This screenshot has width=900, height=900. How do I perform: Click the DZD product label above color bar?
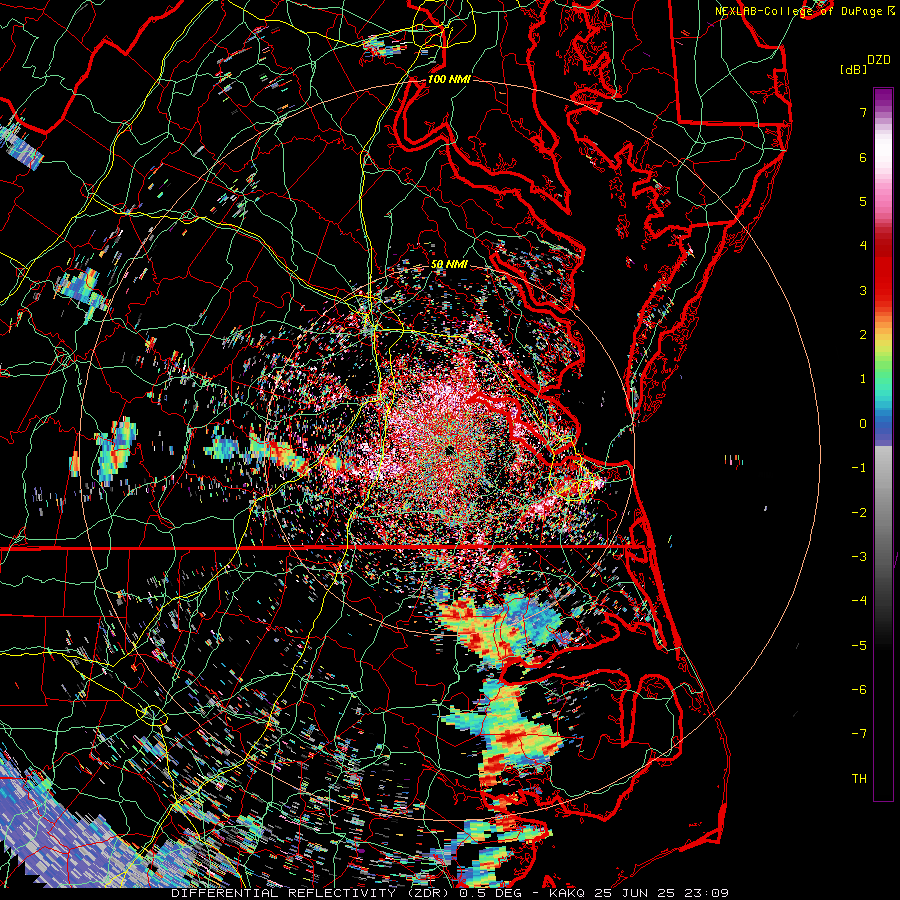coord(879,59)
